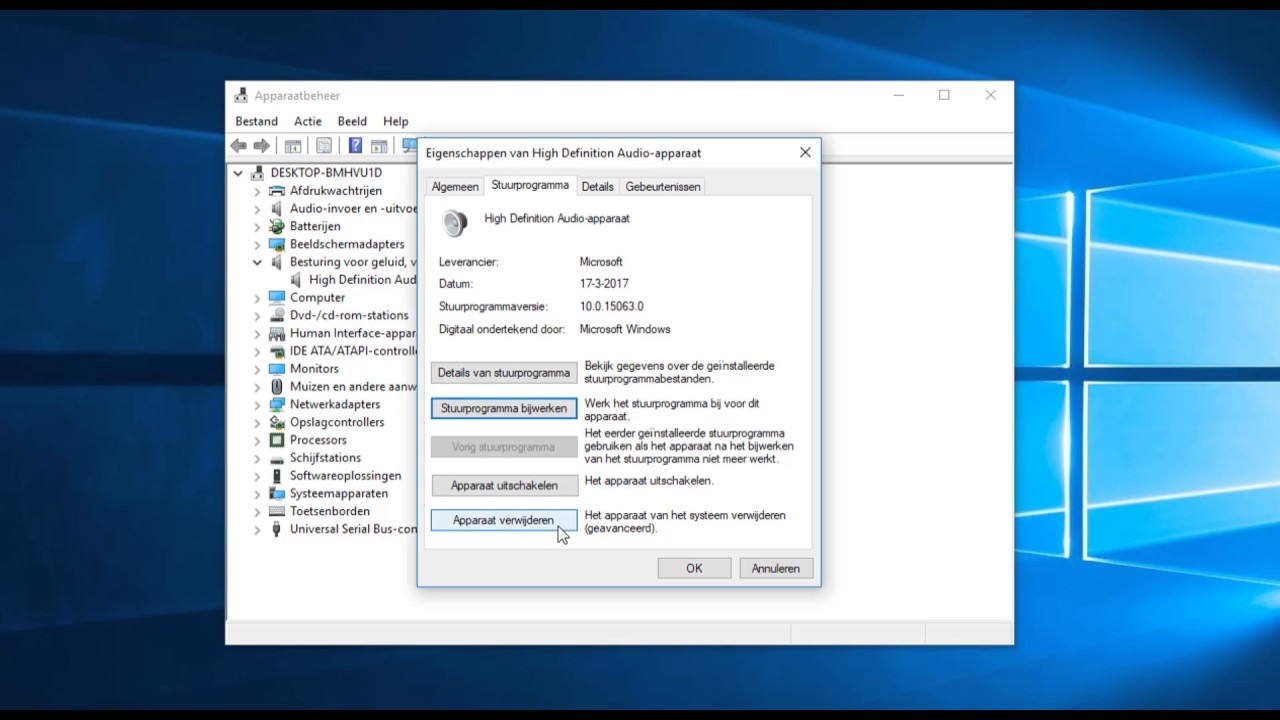Open the Bestand menu

pos(257,121)
